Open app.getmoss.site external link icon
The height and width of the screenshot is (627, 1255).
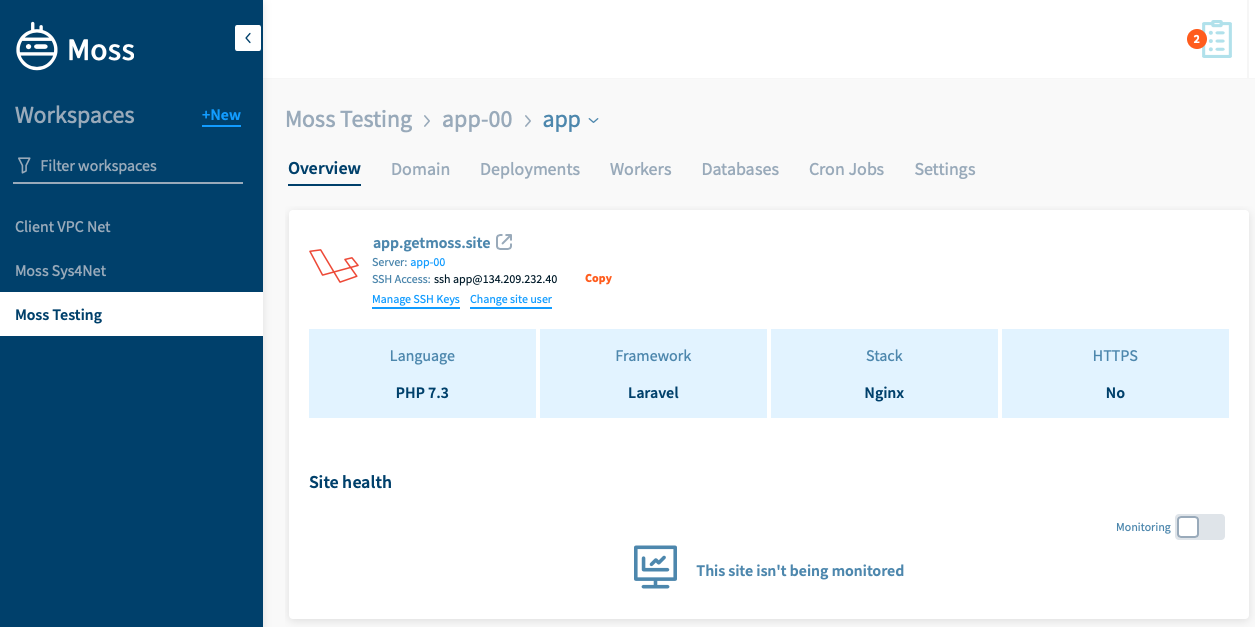505,242
